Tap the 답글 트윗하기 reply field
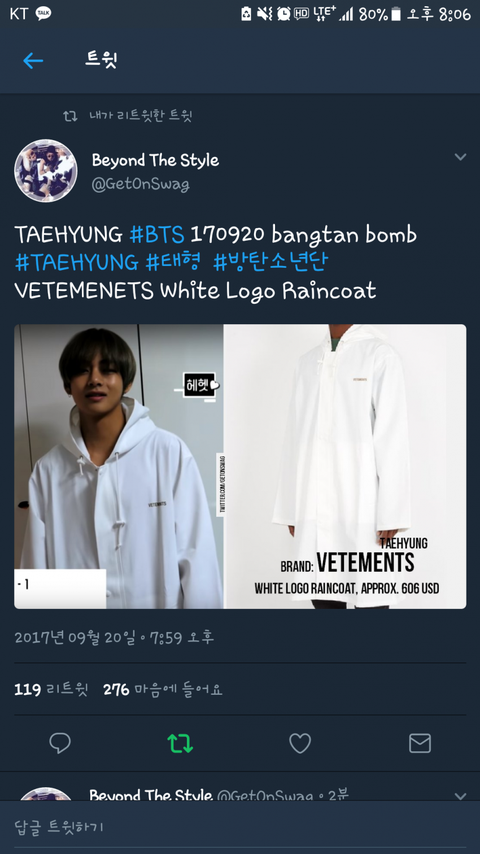Screen dimensions: 480x854 point(240,827)
